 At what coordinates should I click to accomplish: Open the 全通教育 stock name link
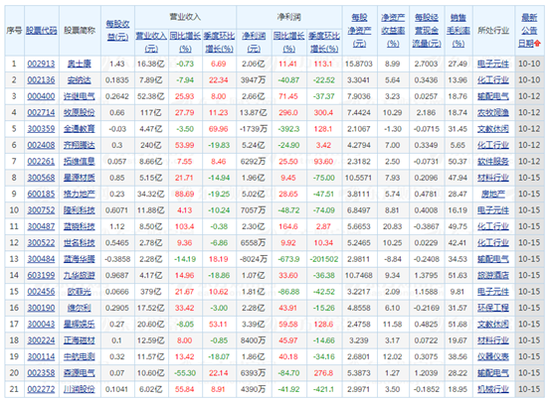[79, 129]
